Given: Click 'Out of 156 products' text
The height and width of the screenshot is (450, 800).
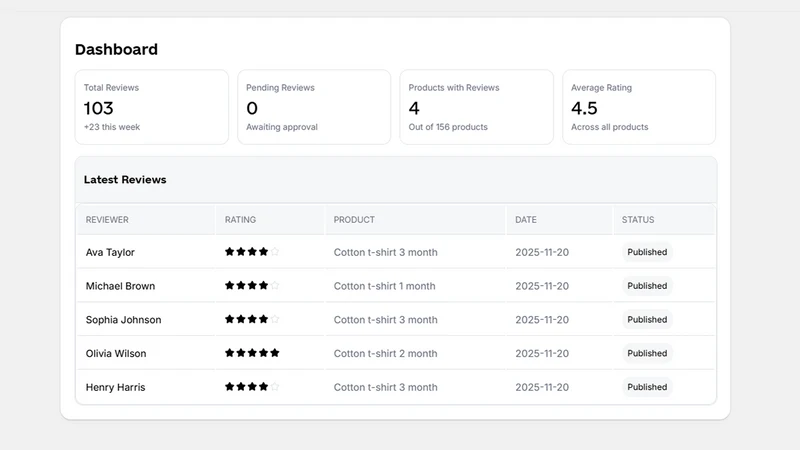Looking at the screenshot, I should 448,127.
